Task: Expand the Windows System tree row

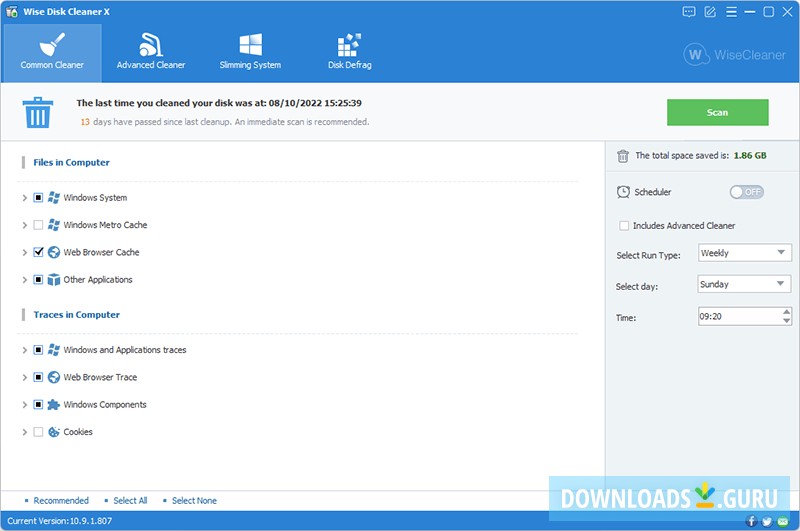Action: 24,198
